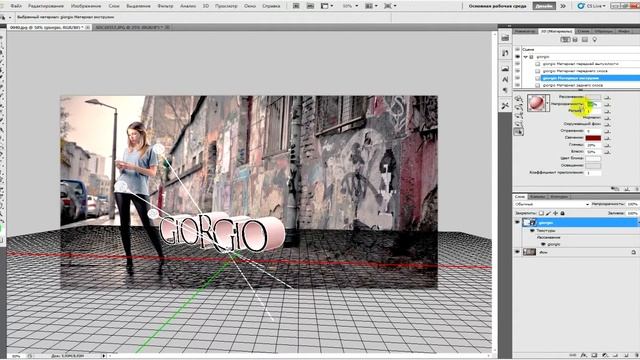
Task: Filter 3D panel by lights
Action: pyautogui.click(x=595, y=40)
